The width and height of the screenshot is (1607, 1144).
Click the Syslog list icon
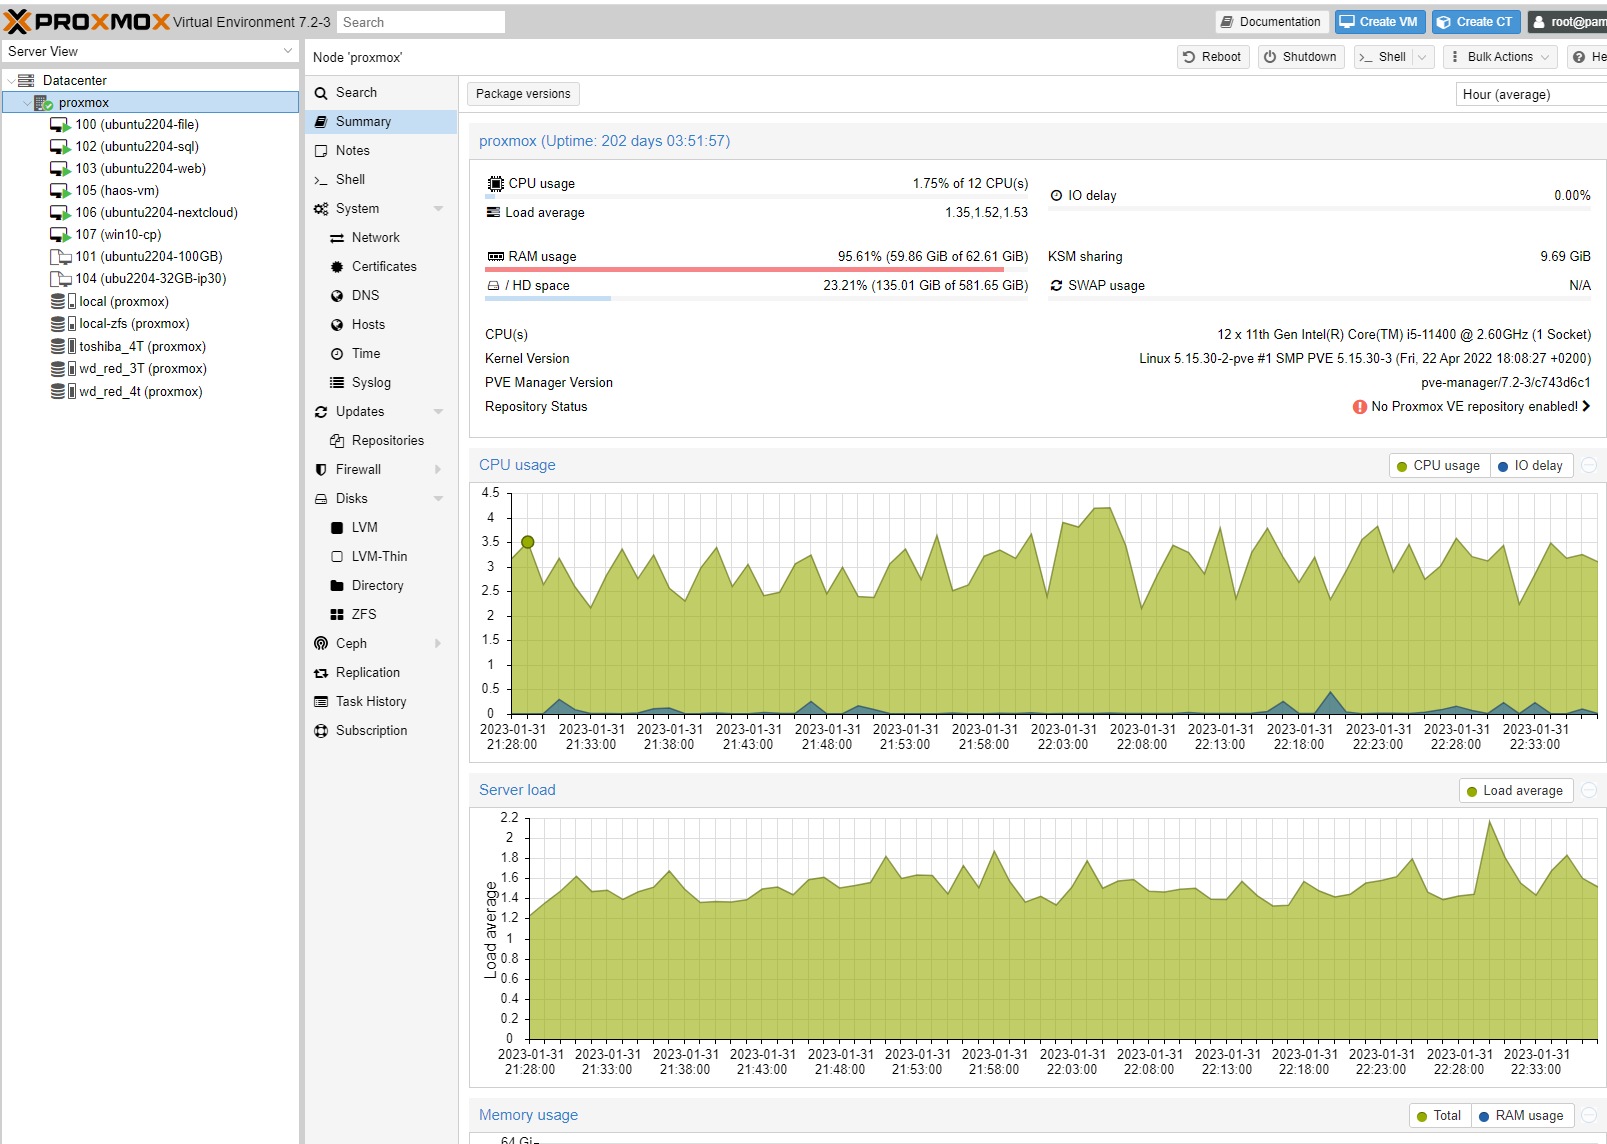[337, 383]
